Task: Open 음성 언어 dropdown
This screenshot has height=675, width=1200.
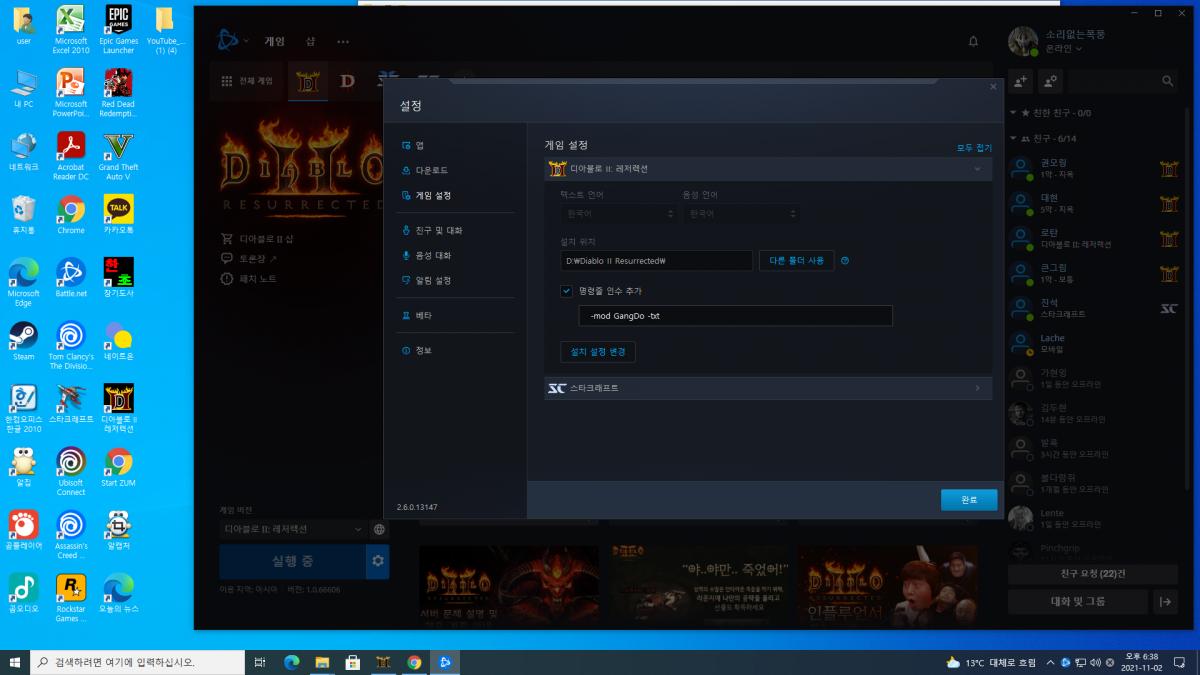Action: click(740, 213)
